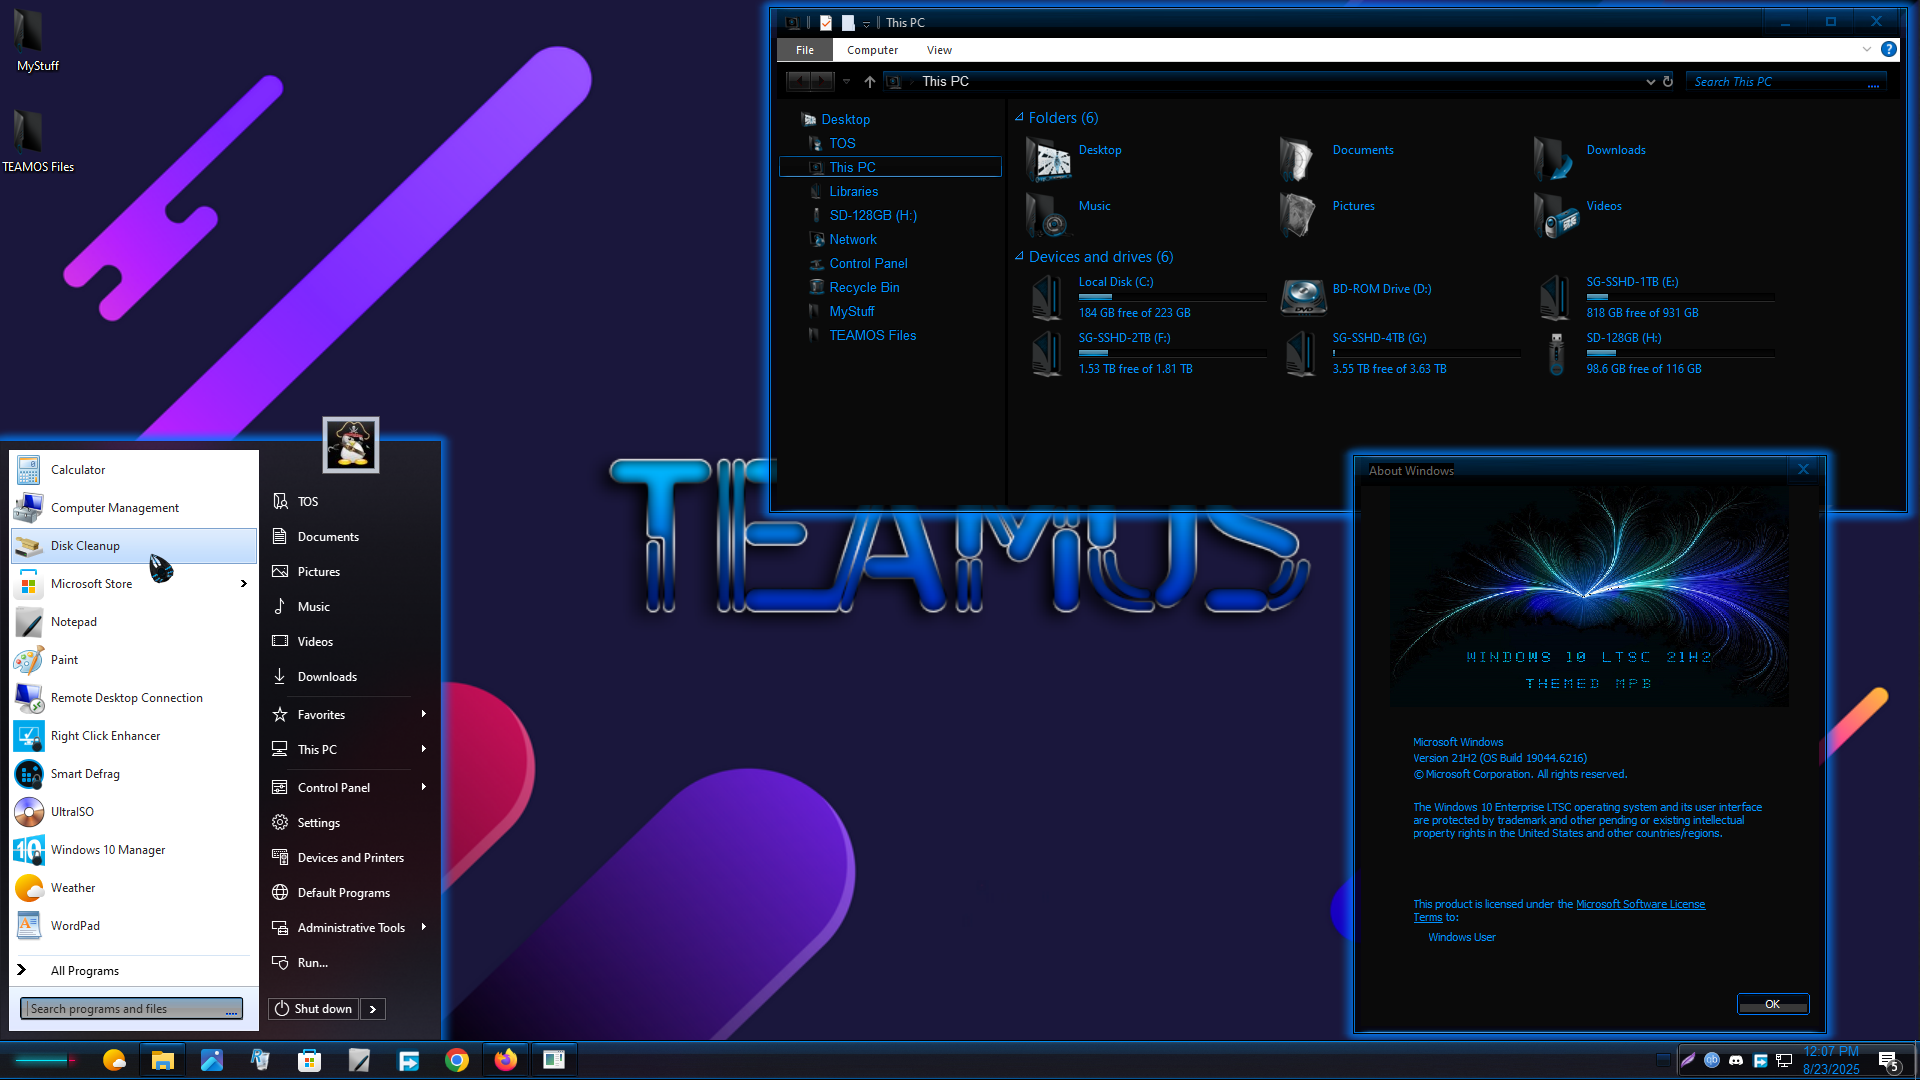Open notification center with 5 alerts
The height and width of the screenshot is (1080, 1920).
click(1888, 1061)
